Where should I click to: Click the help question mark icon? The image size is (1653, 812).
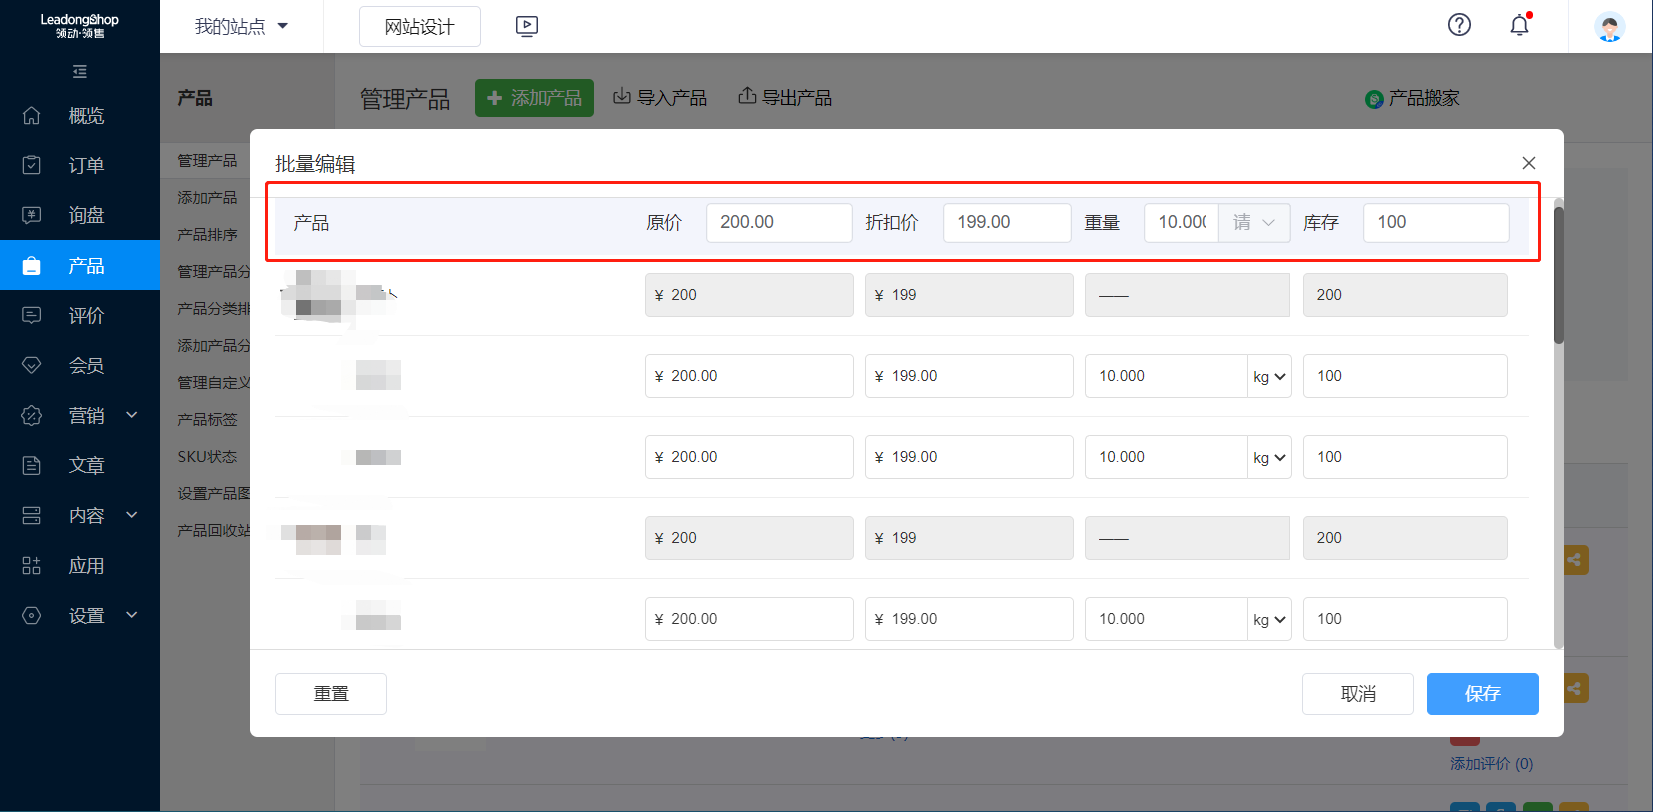(x=1459, y=25)
